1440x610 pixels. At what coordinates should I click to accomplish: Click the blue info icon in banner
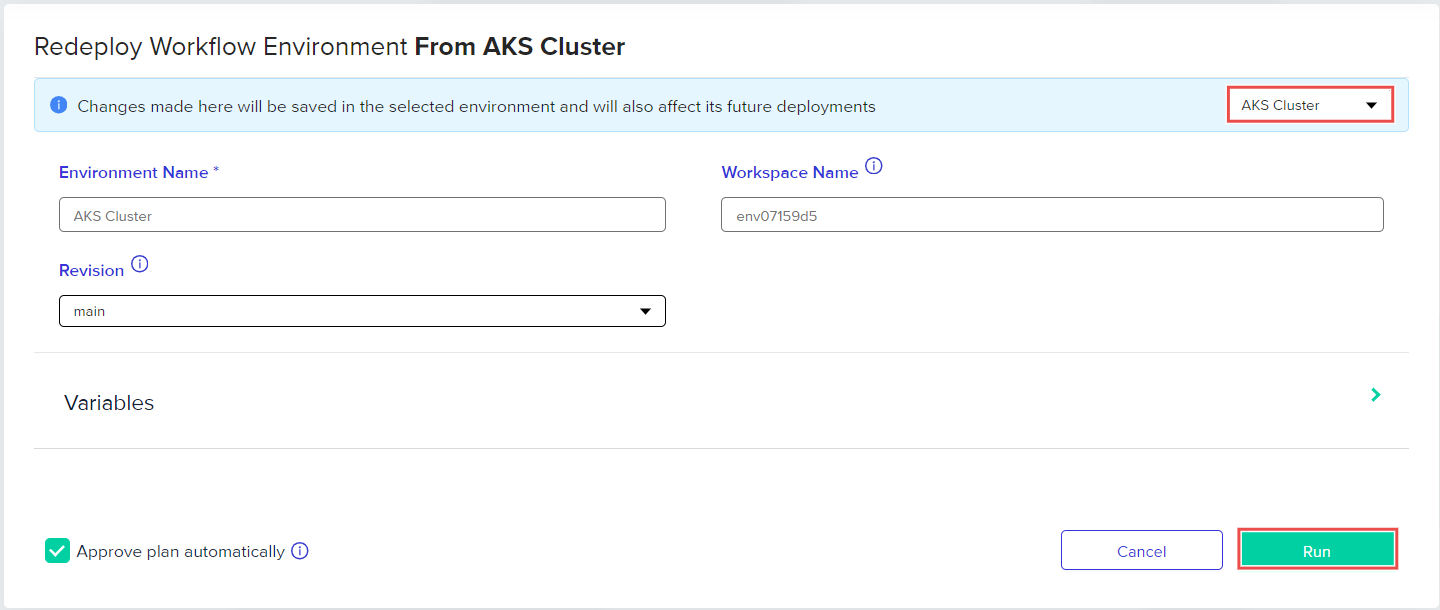coord(59,105)
